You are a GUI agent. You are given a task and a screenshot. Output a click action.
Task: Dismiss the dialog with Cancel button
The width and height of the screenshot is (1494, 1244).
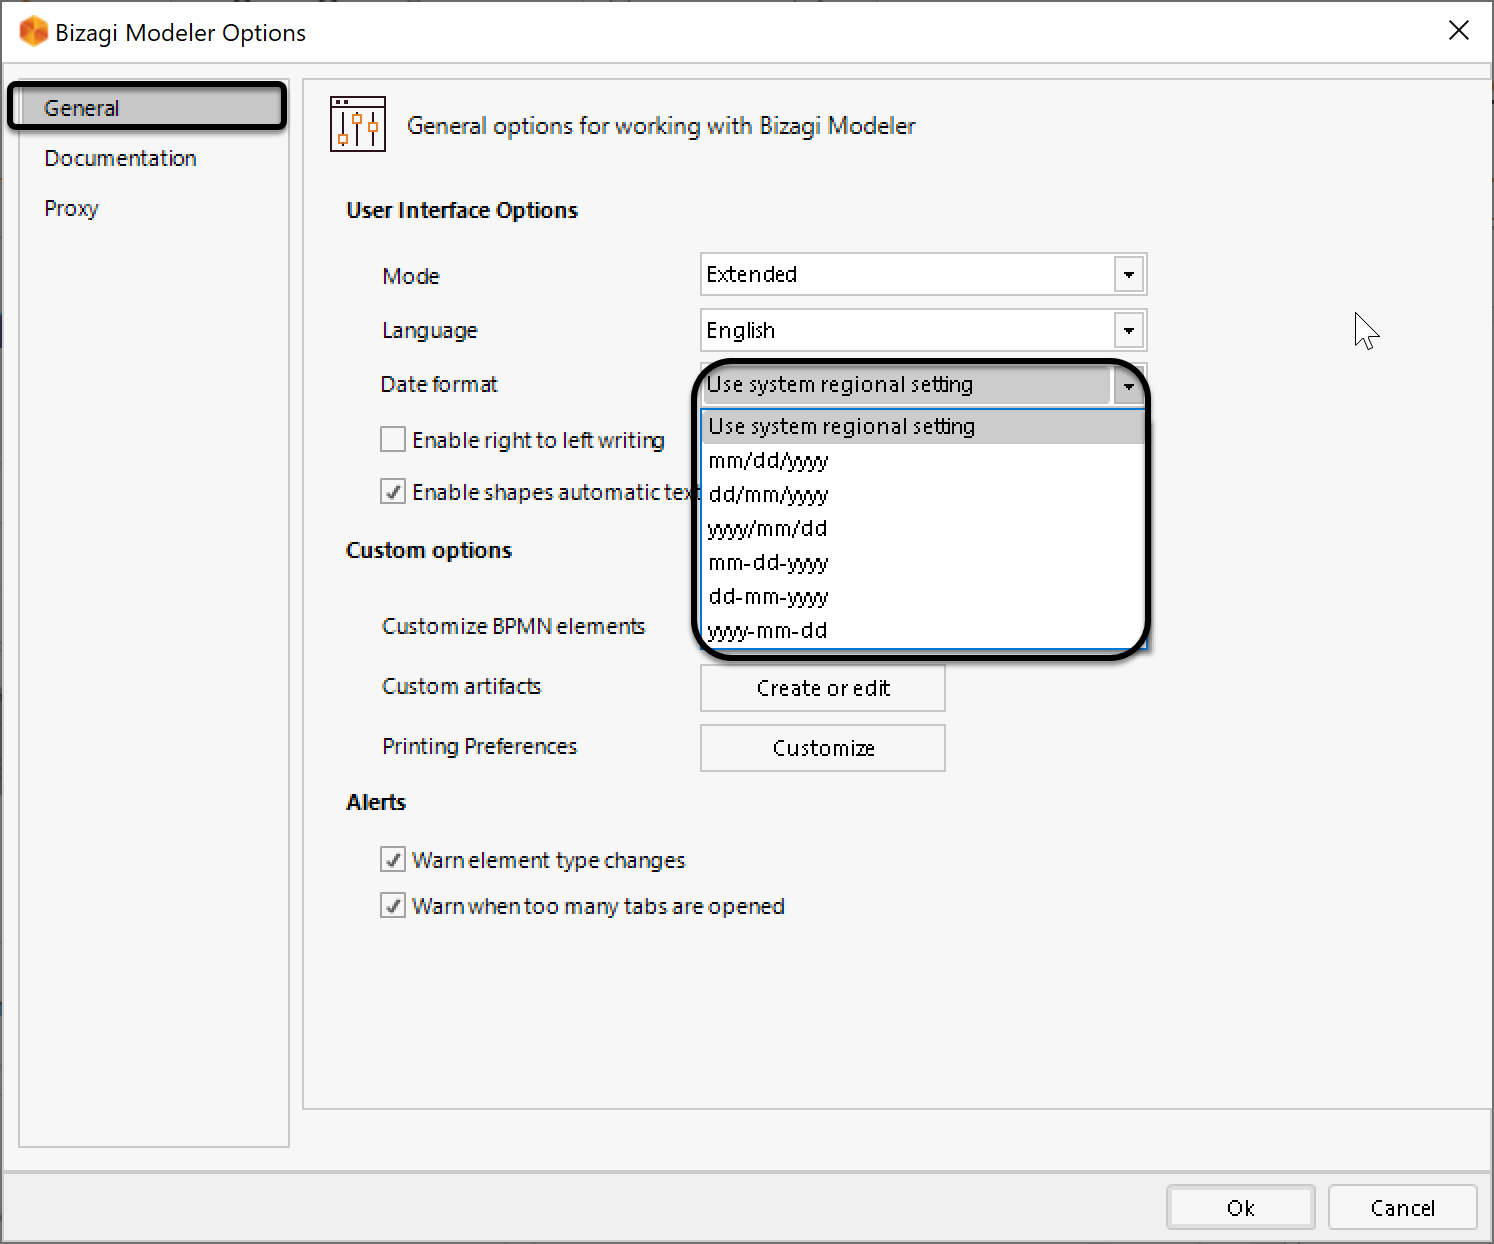pyautogui.click(x=1403, y=1208)
